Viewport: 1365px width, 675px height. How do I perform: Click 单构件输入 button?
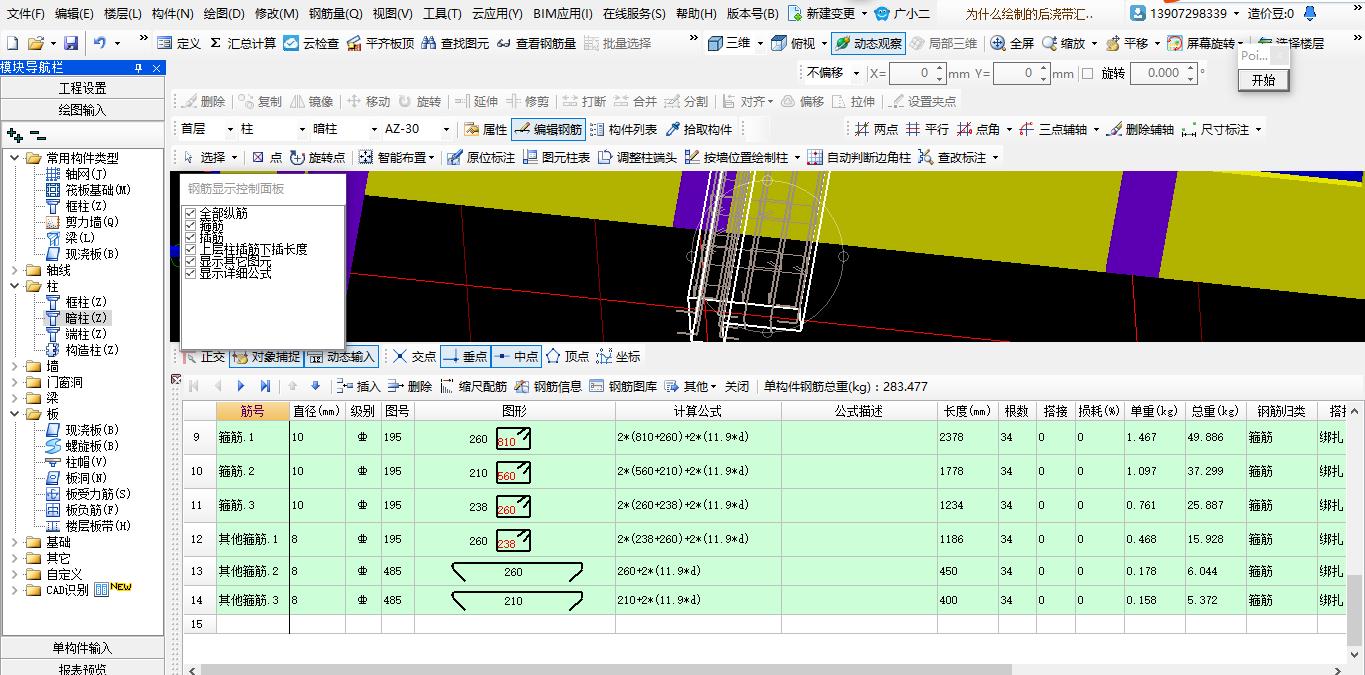(82, 648)
